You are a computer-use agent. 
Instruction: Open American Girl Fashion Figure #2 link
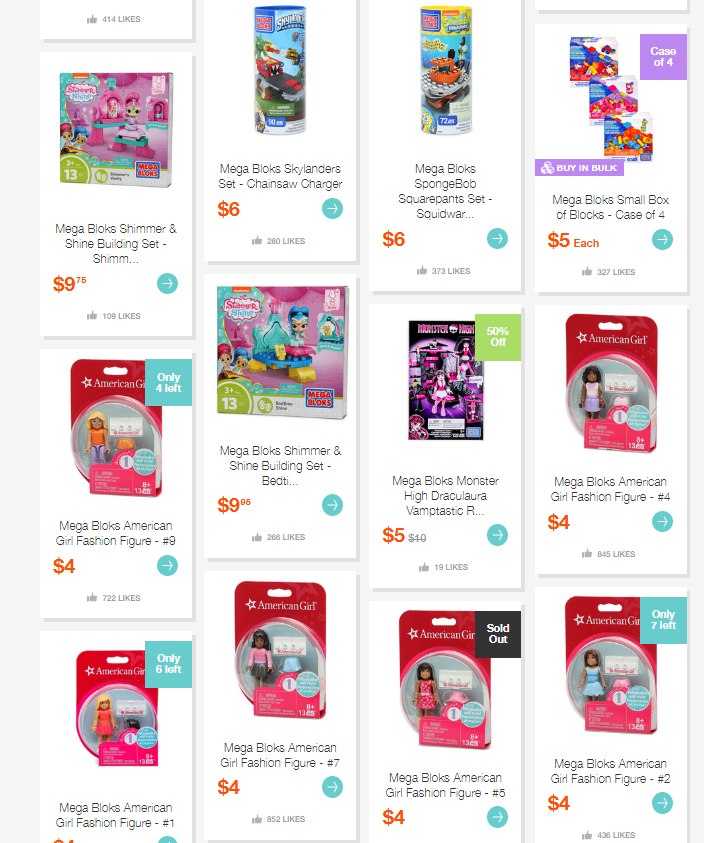click(610, 771)
